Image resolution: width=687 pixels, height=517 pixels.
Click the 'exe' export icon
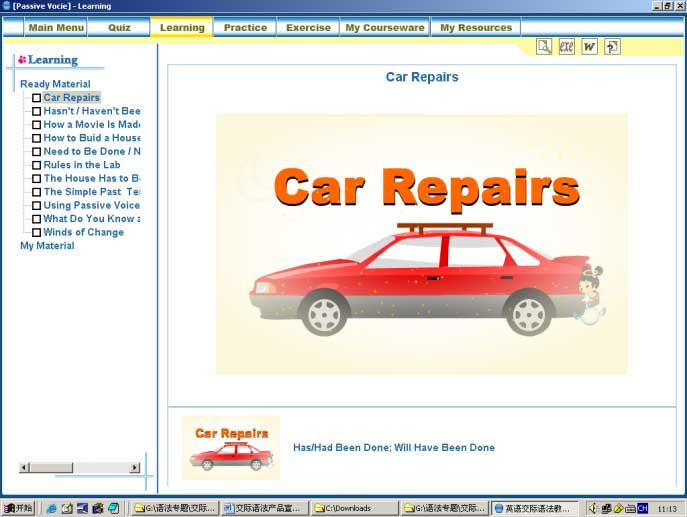pos(567,47)
